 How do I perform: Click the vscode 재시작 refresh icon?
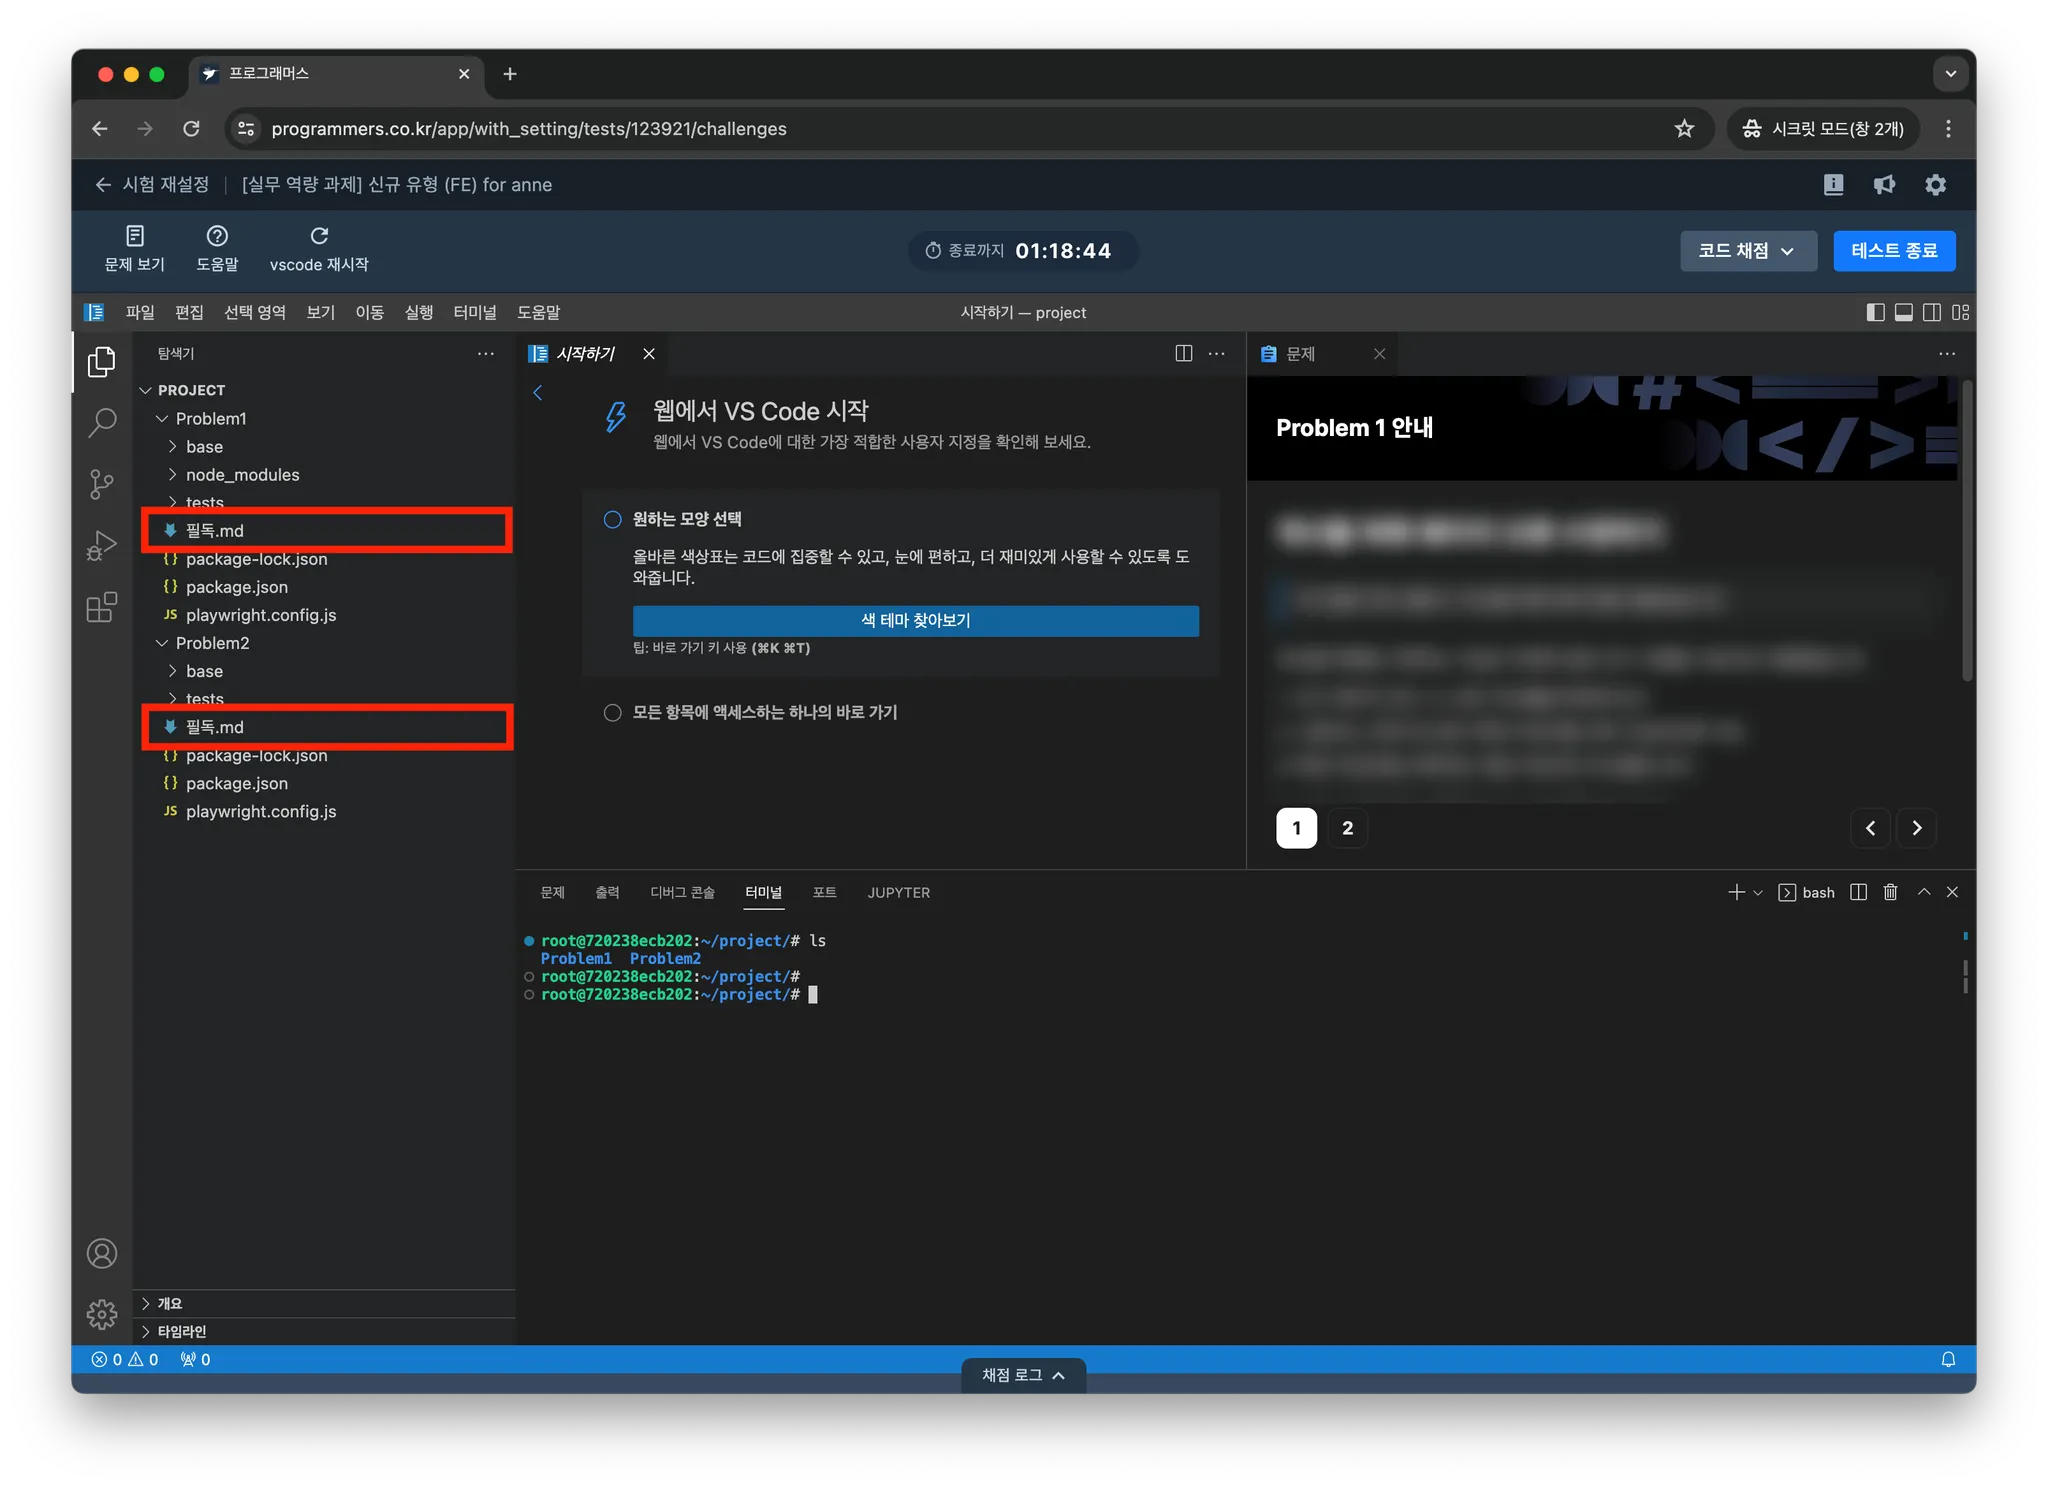click(x=319, y=236)
